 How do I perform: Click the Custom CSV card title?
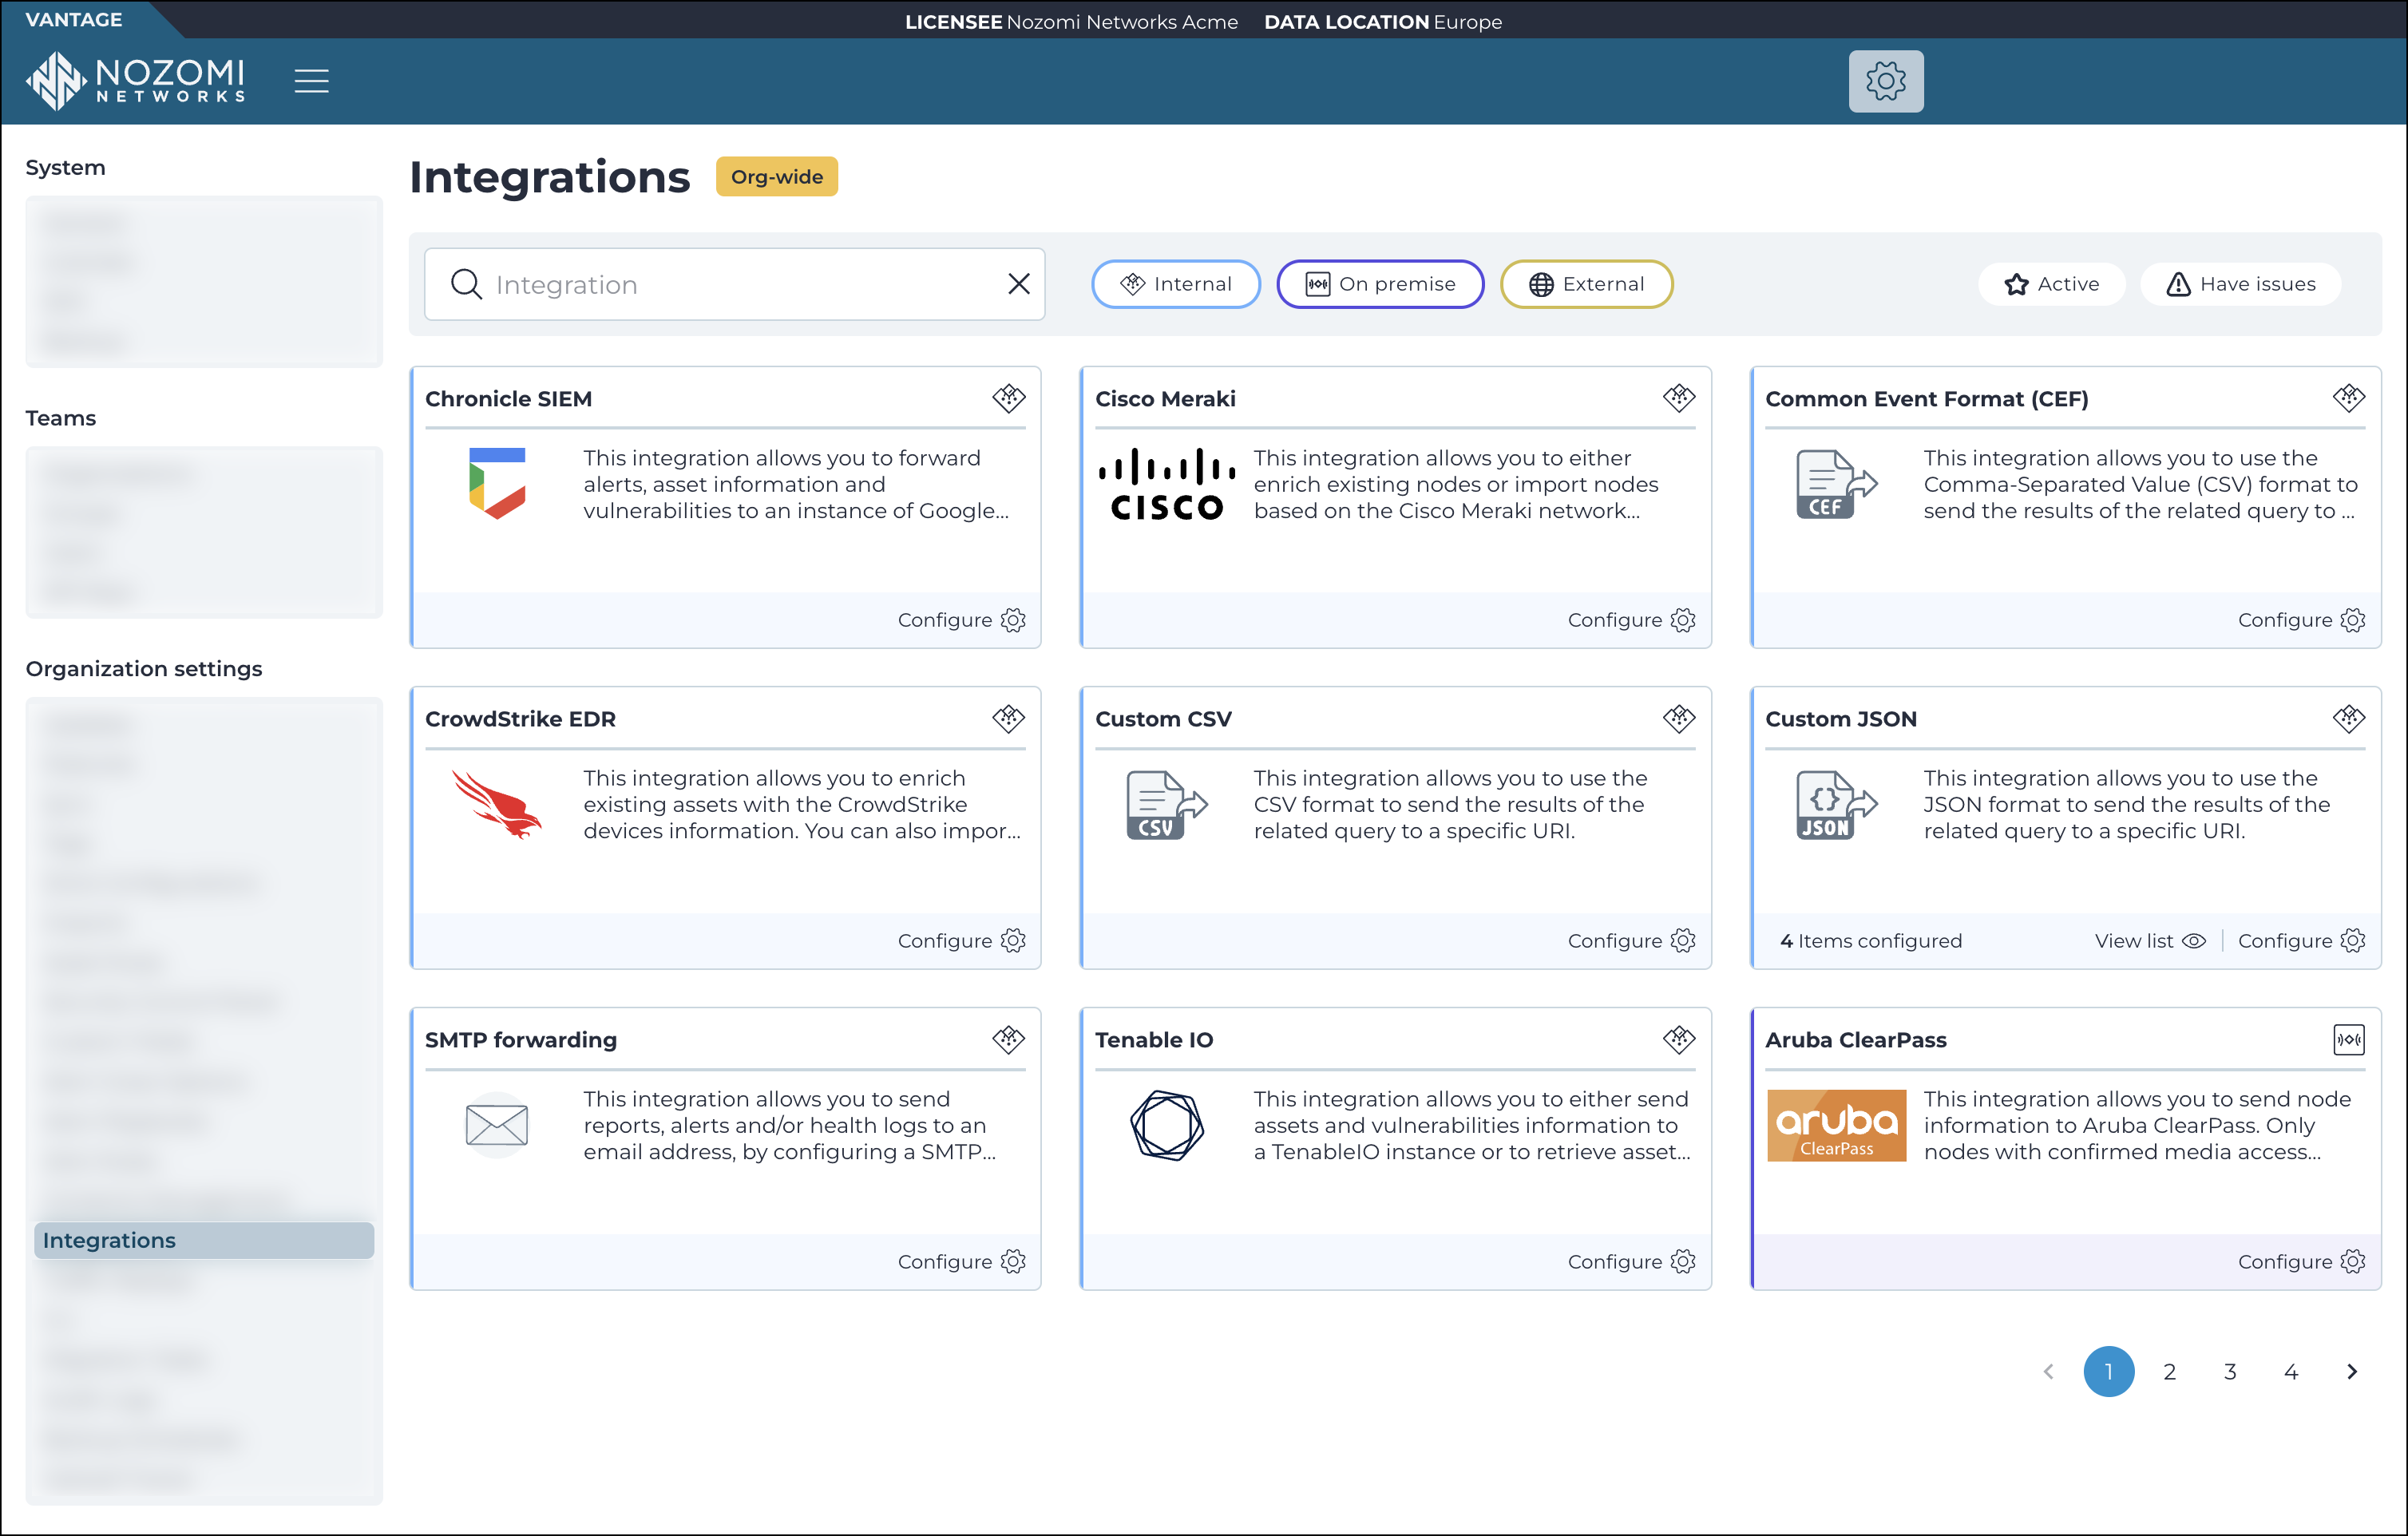point(1163,719)
